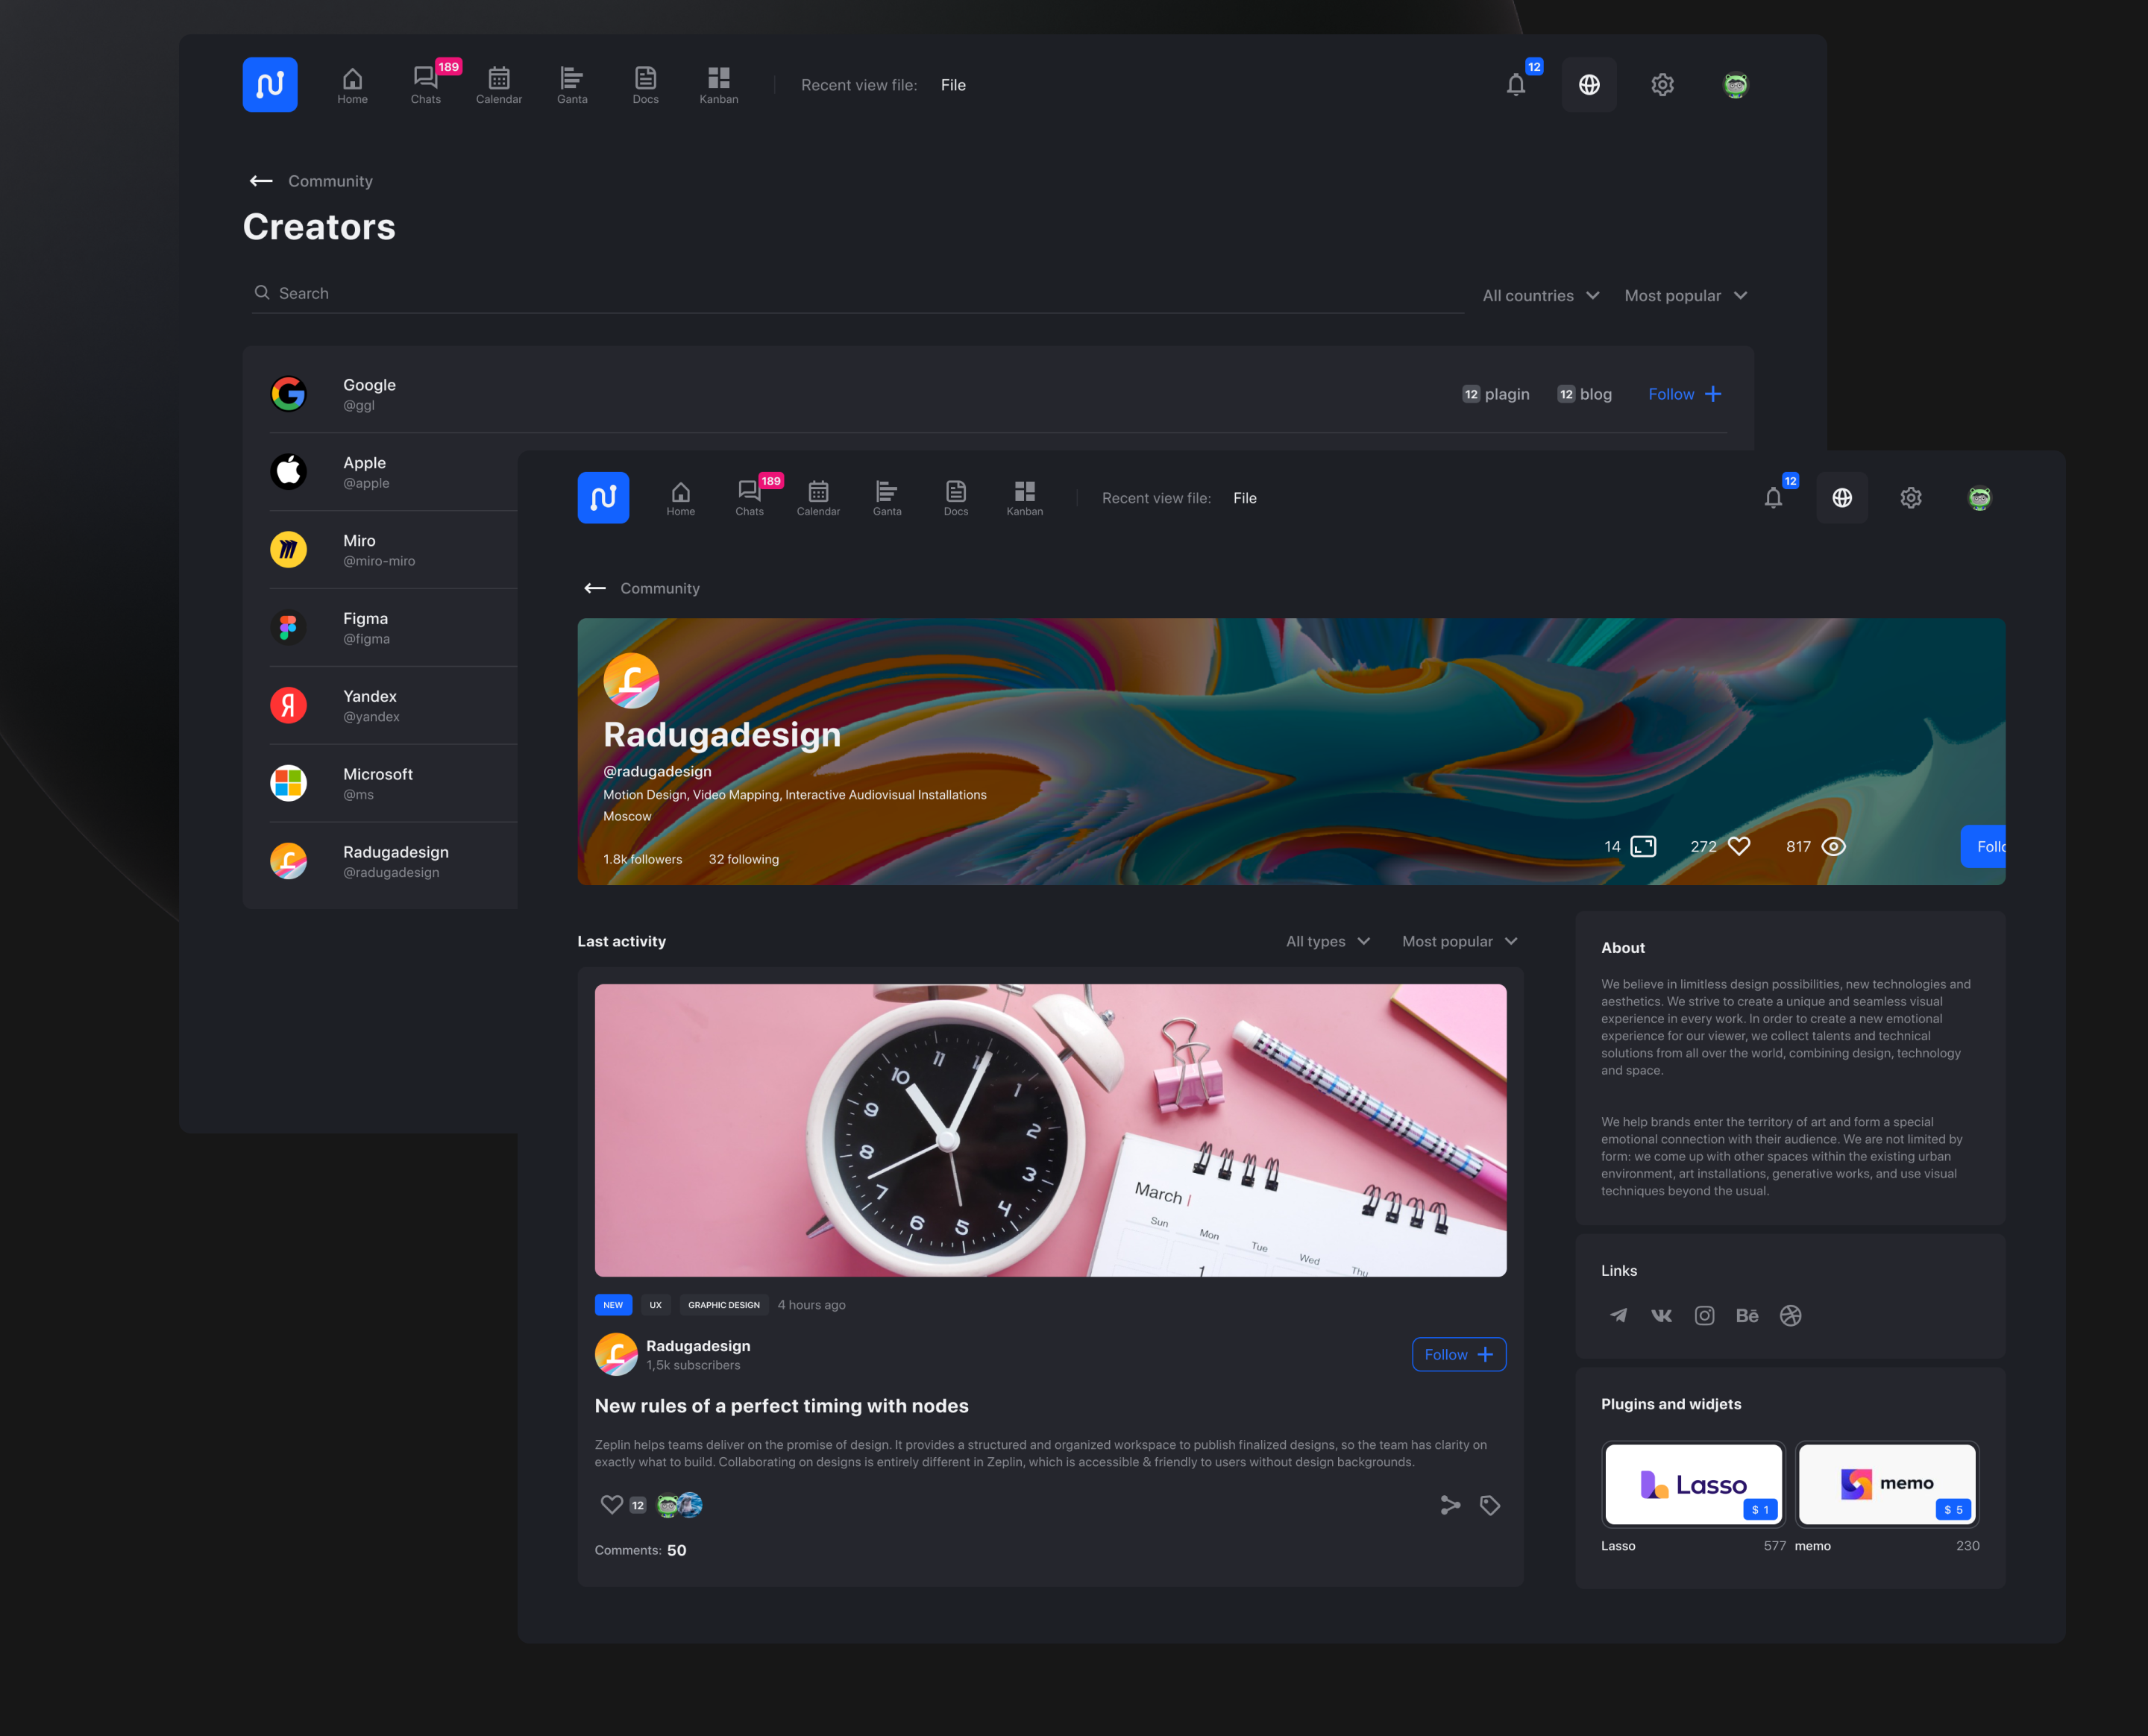Open the VK social link icon
This screenshot has width=2148, height=1736.
click(x=1661, y=1315)
